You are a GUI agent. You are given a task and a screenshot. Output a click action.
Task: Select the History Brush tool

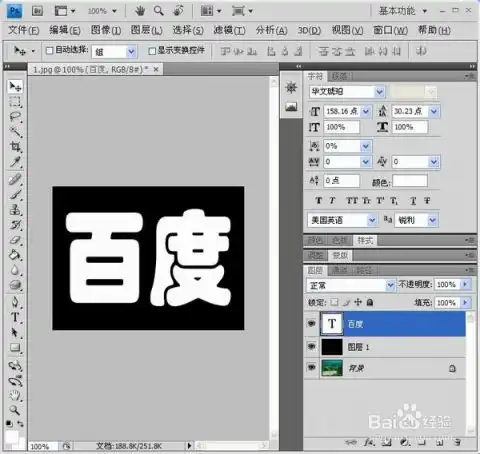pos(15,225)
